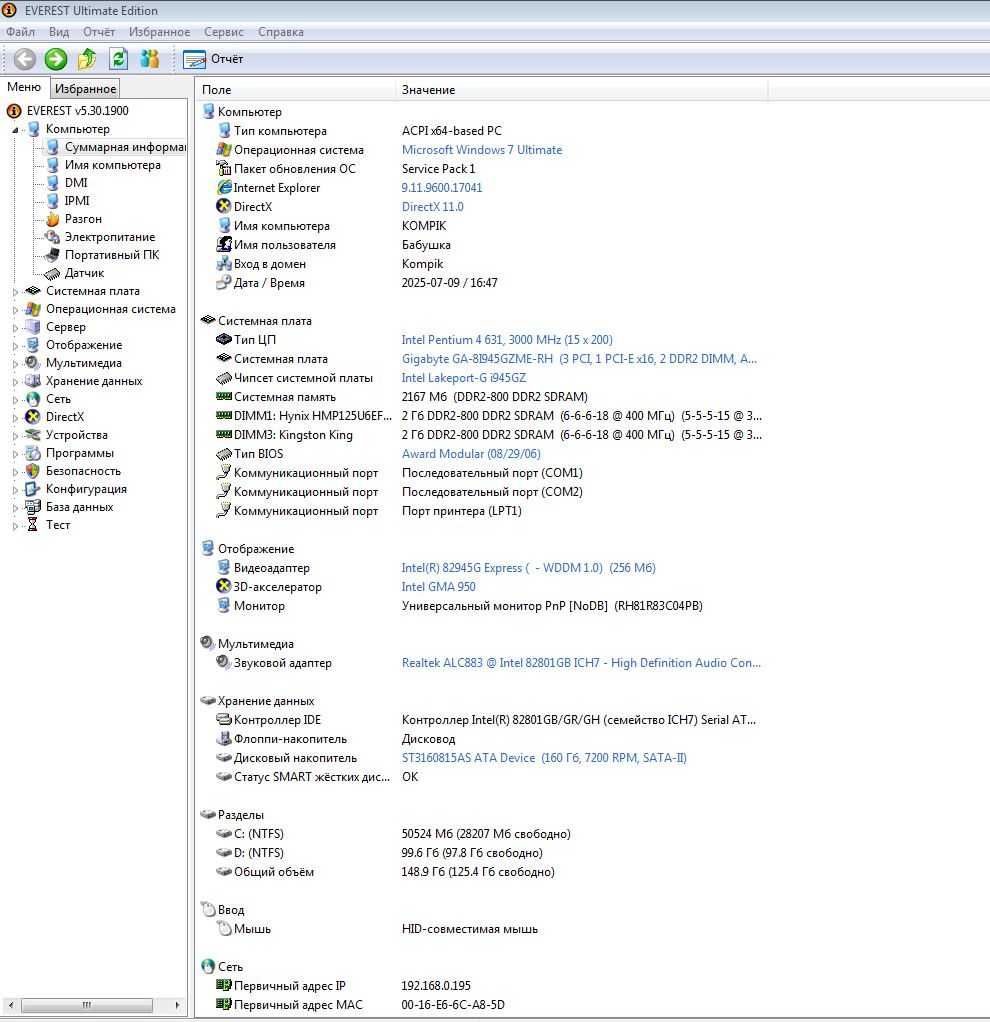Go up one level with the up-arrow icon
Viewport: 990px width, 1022px height.
(87, 59)
